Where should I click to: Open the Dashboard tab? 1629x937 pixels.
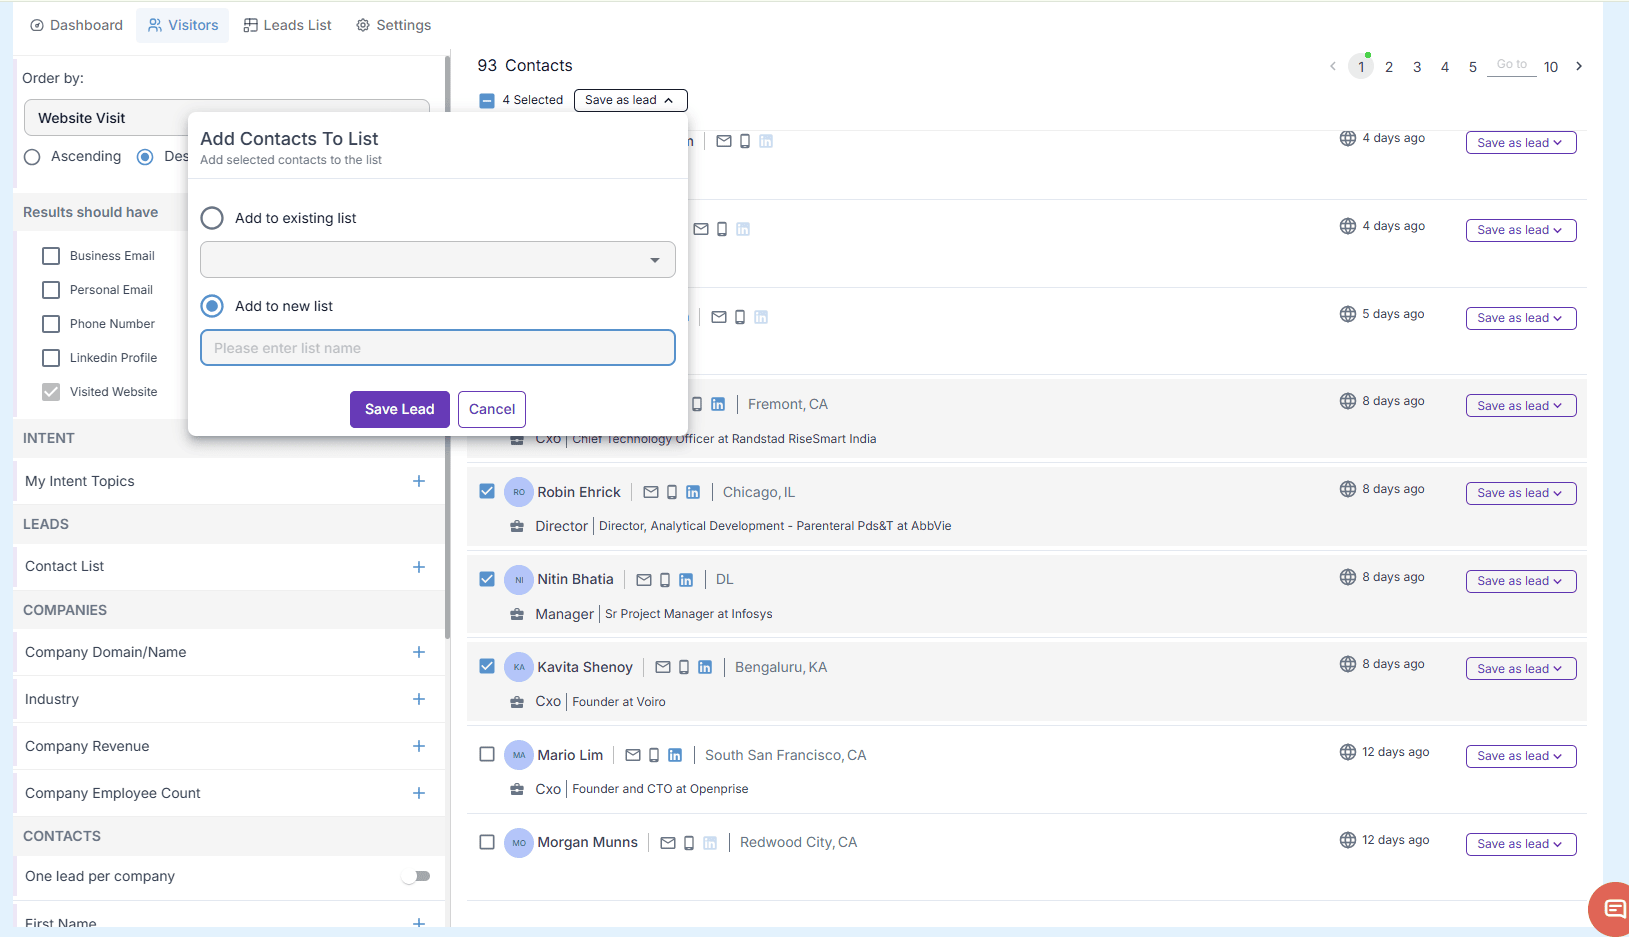point(77,25)
